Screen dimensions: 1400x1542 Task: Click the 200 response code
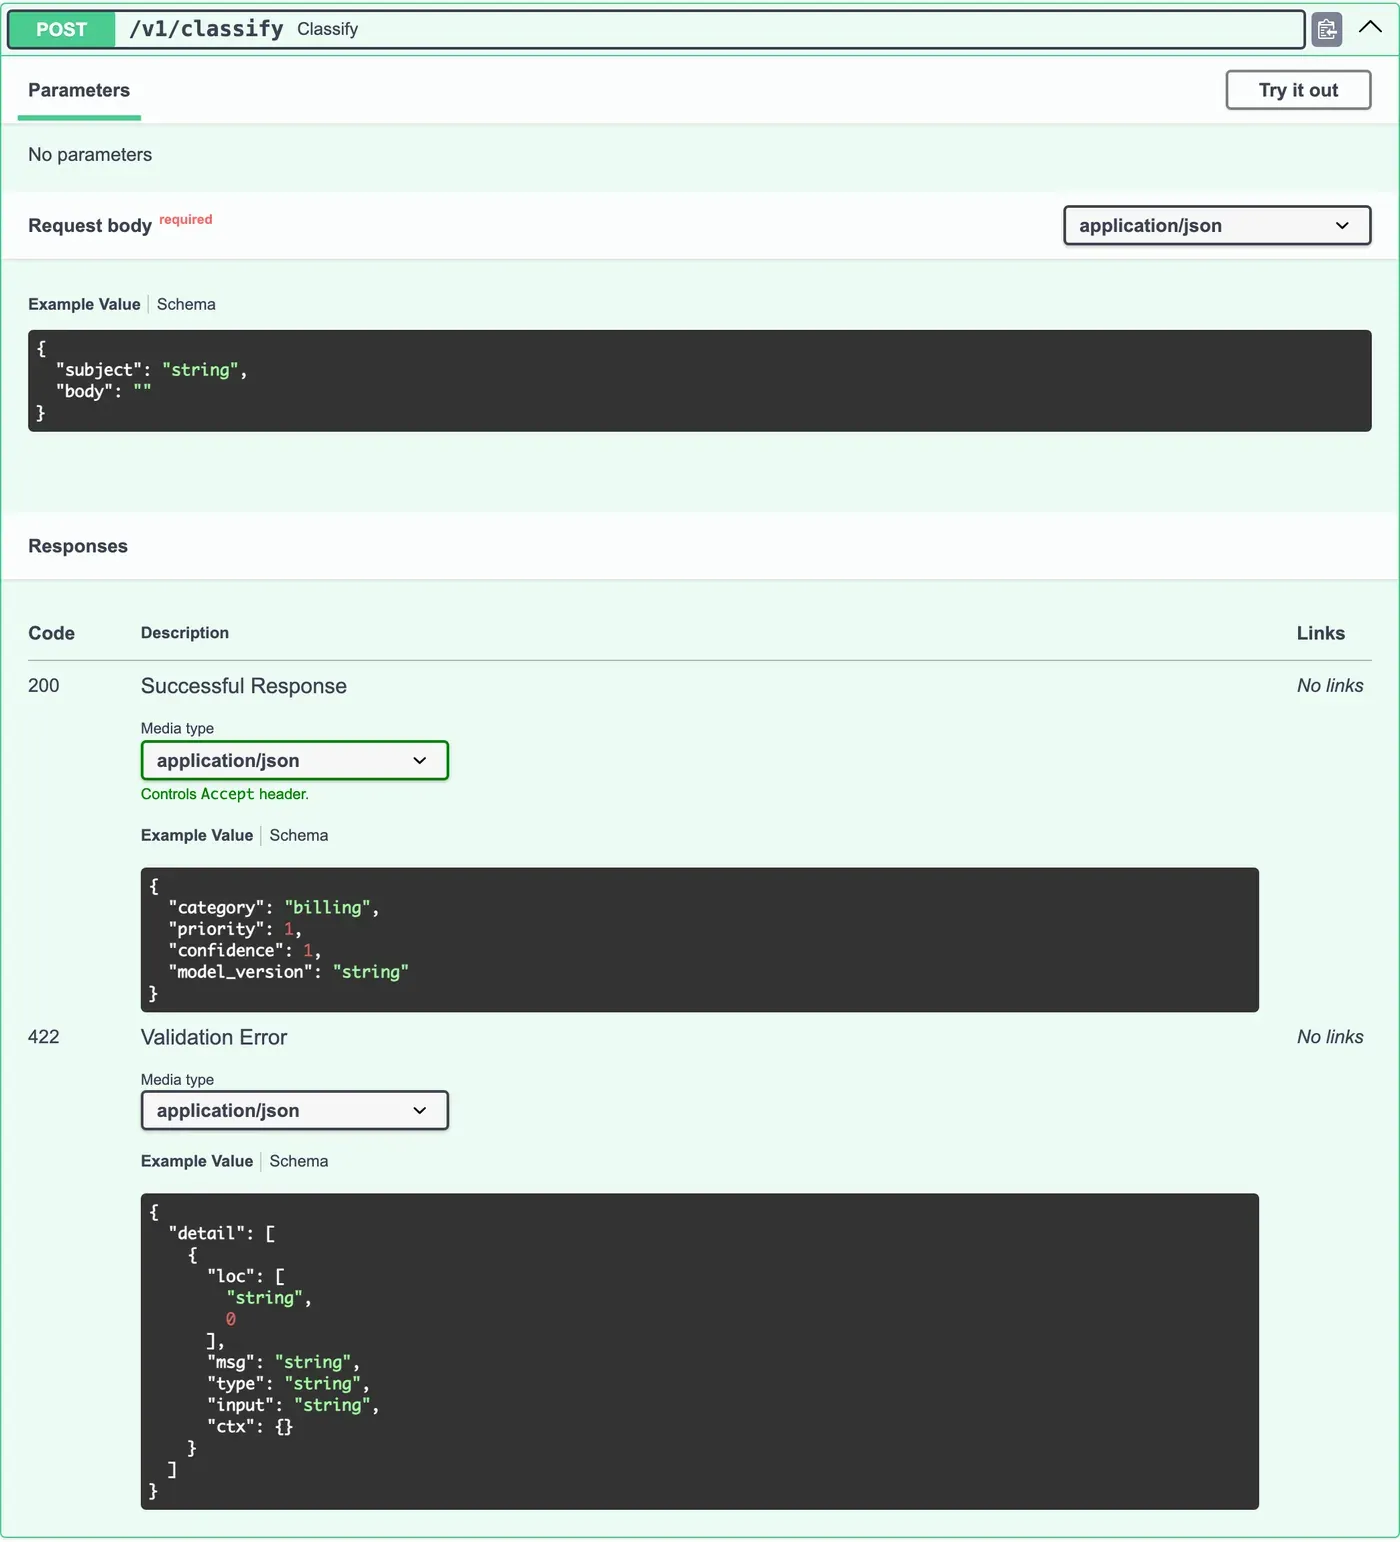pos(44,686)
